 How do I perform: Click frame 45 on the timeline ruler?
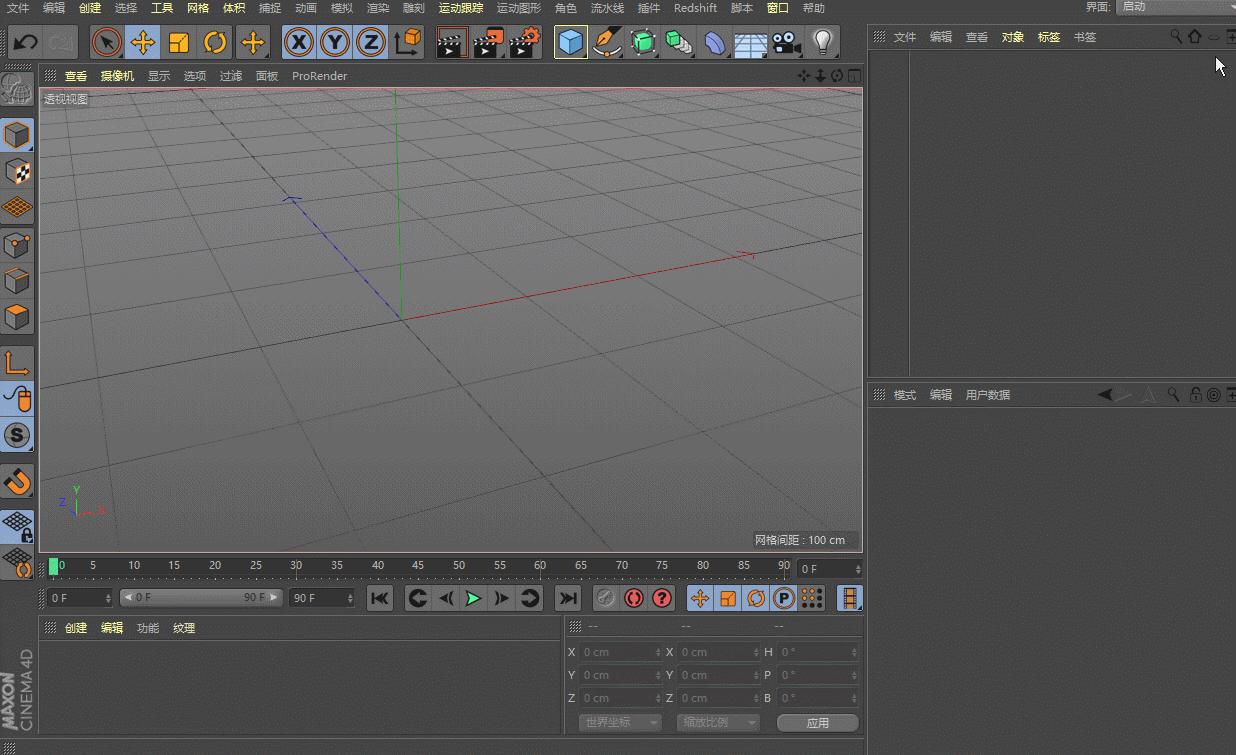tap(418, 568)
